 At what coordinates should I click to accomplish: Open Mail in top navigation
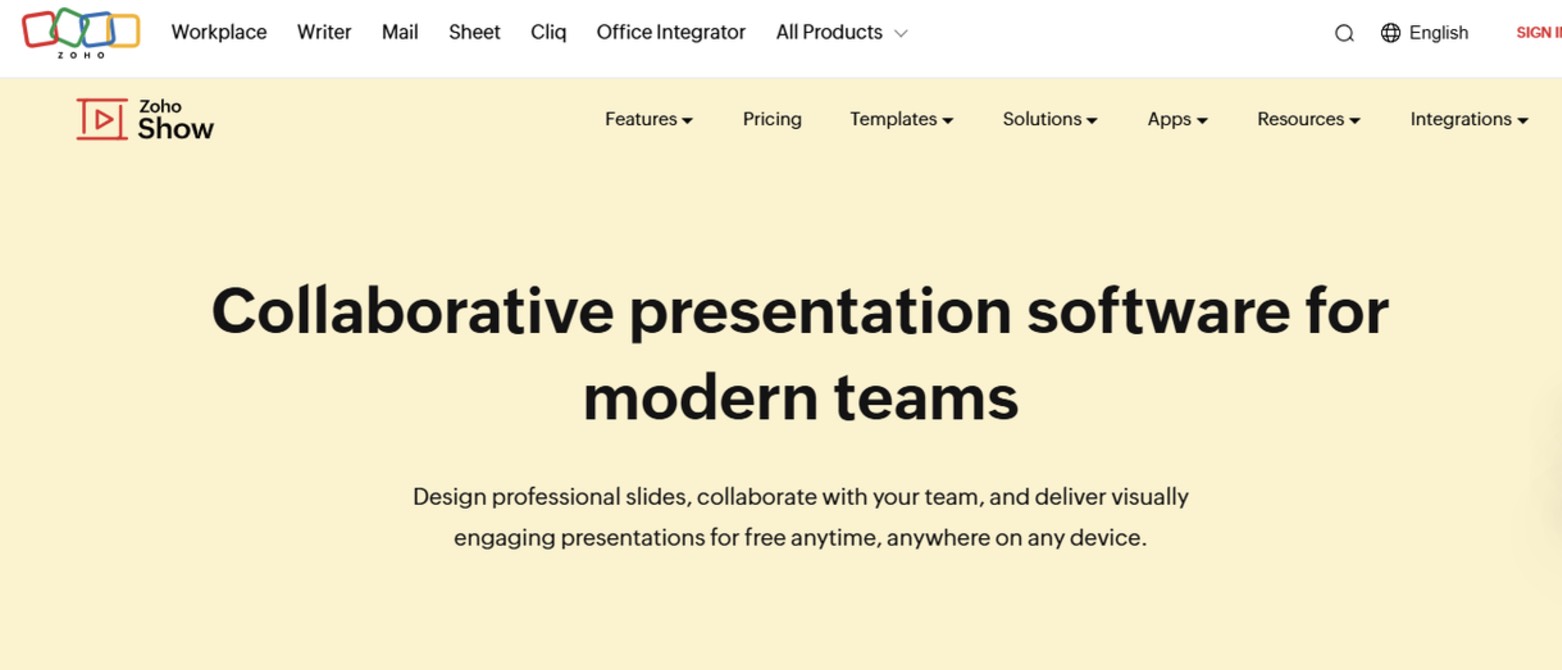coord(400,32)
